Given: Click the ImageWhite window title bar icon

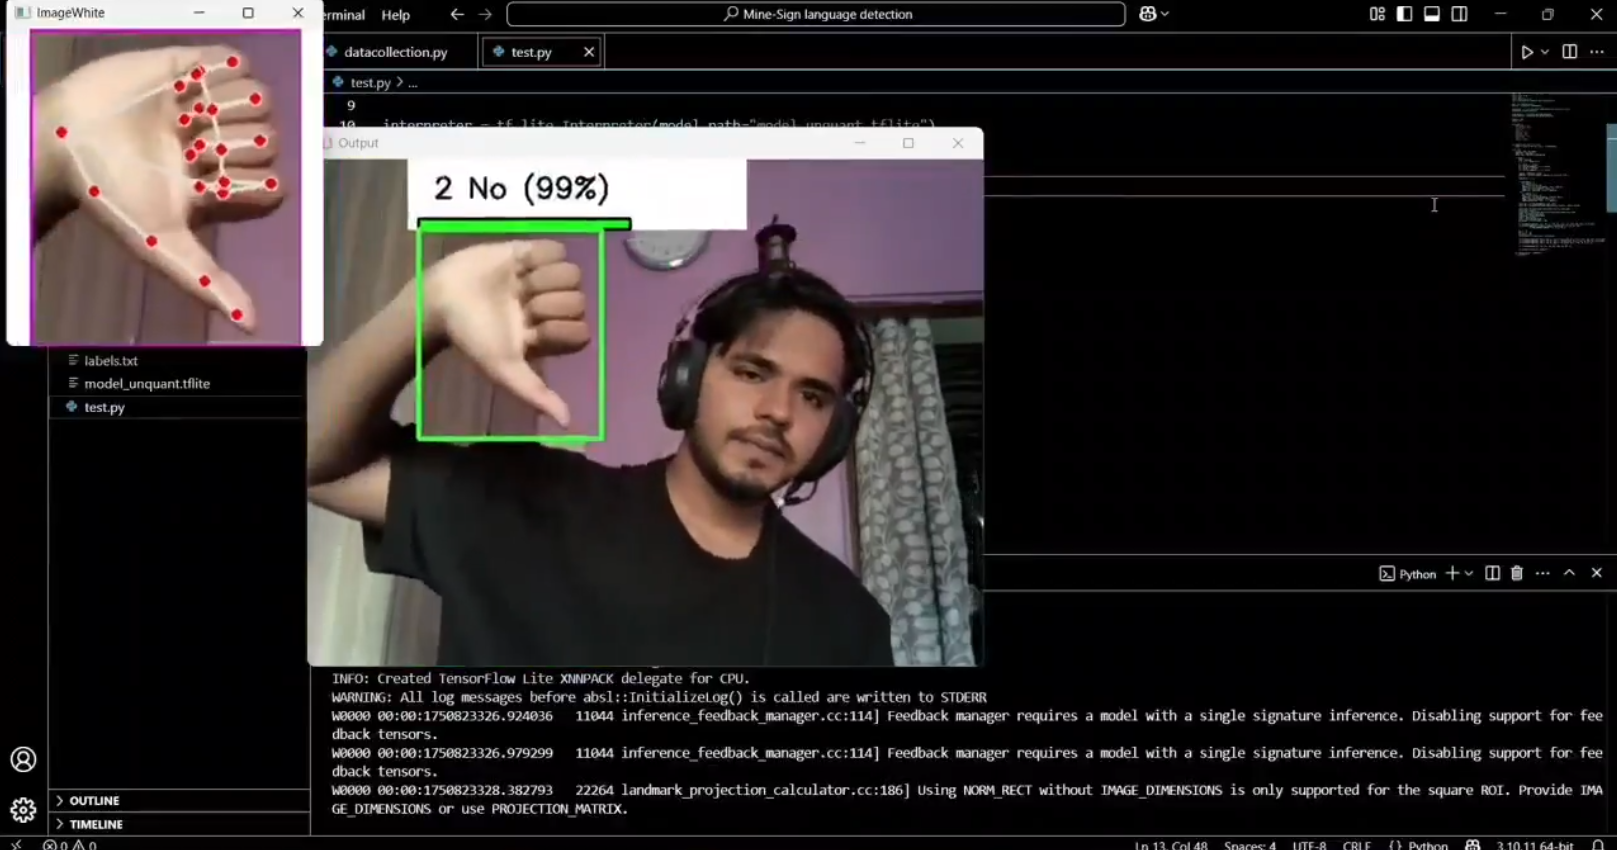Looking at the screenshot, I should click(22, 13).
